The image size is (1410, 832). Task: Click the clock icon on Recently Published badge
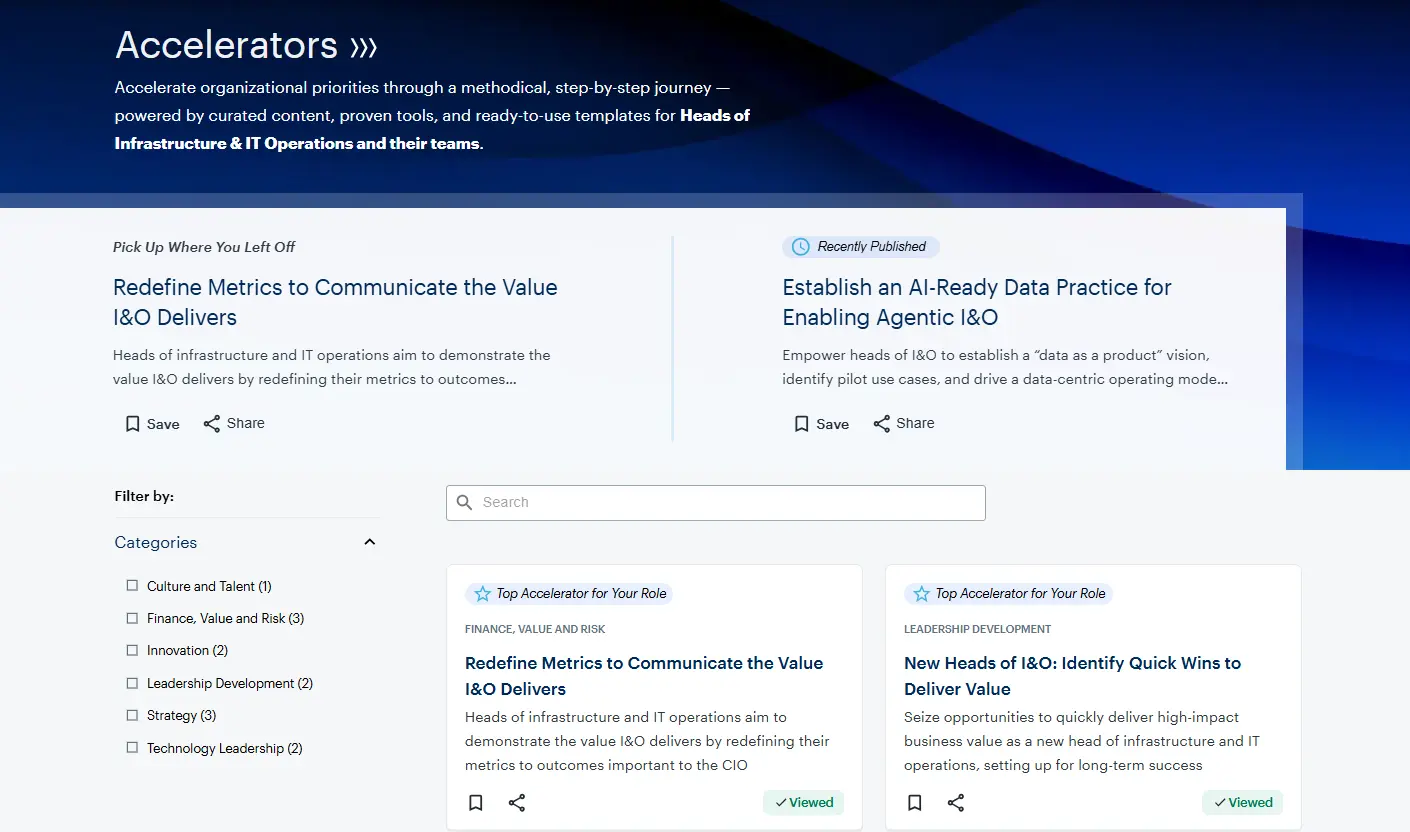coord(803,246)
